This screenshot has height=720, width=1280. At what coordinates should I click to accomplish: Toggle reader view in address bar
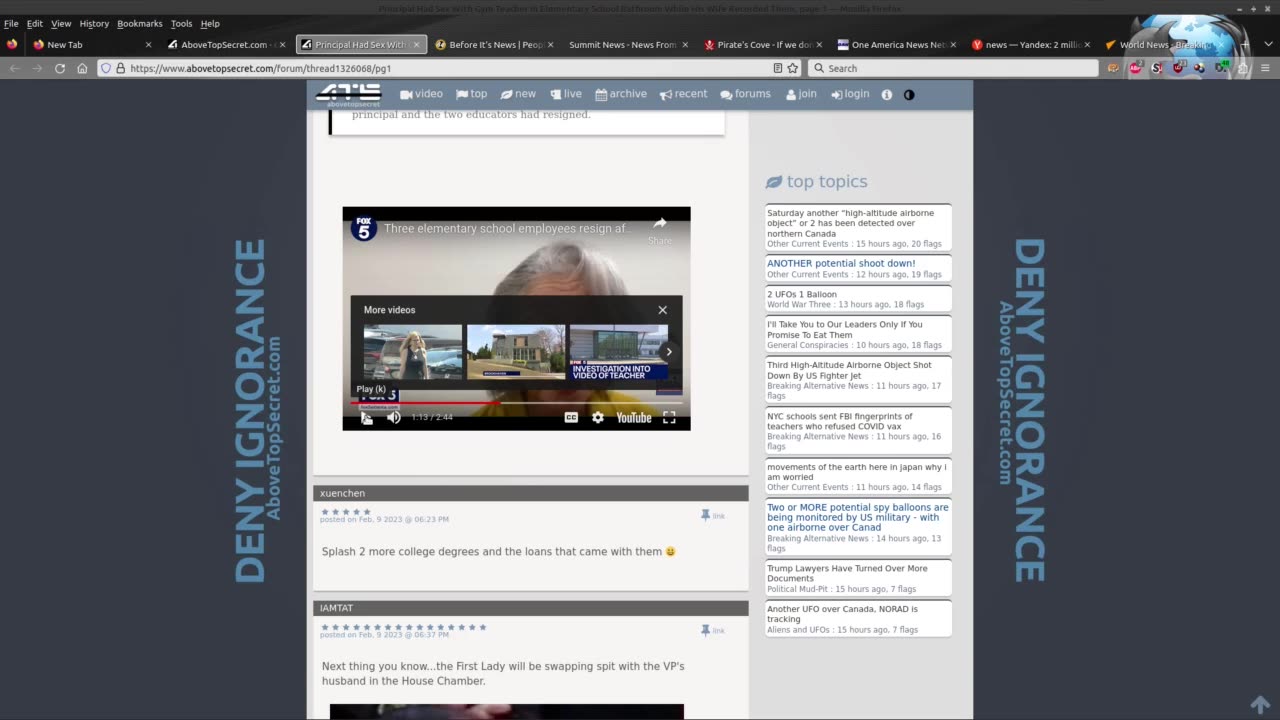pos(777,68)
